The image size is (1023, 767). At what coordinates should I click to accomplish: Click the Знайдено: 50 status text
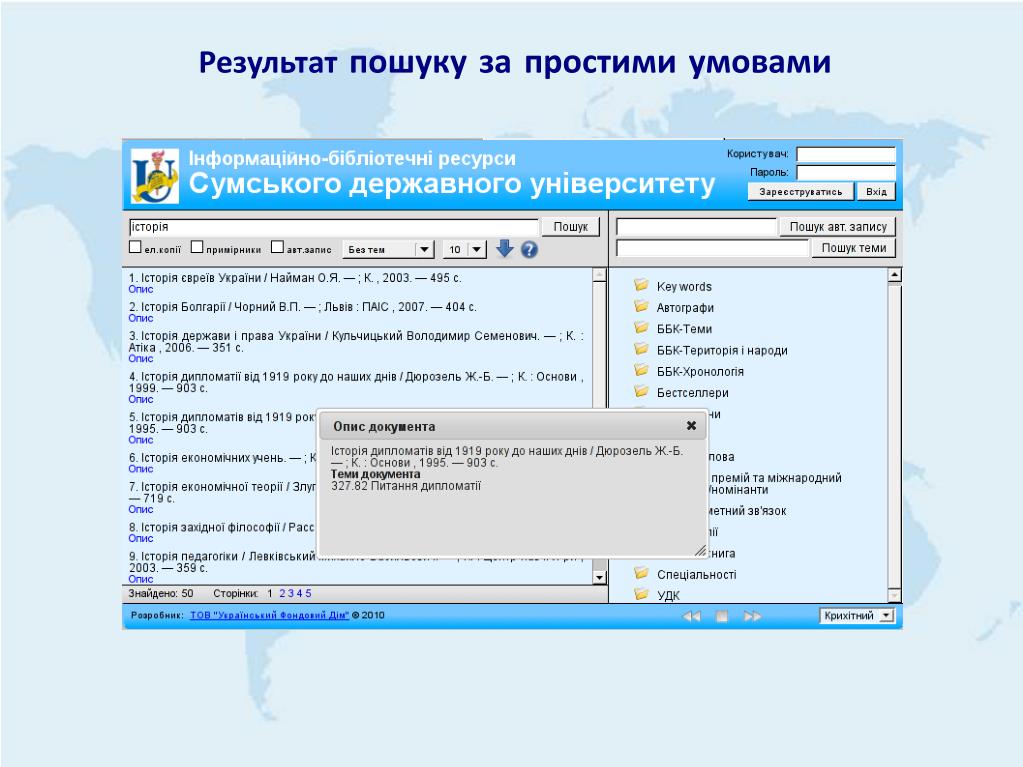(160, 594)
